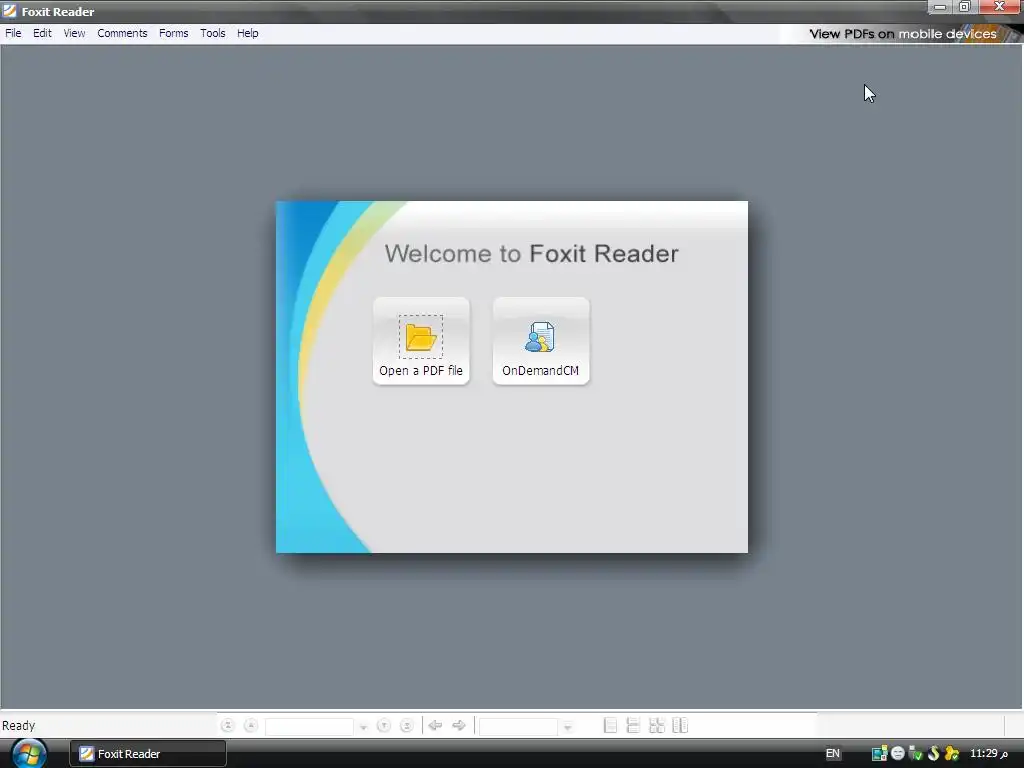Select continuous page layout icon
This screenshot has width=1024, height=768.
[x=633, y=726]
